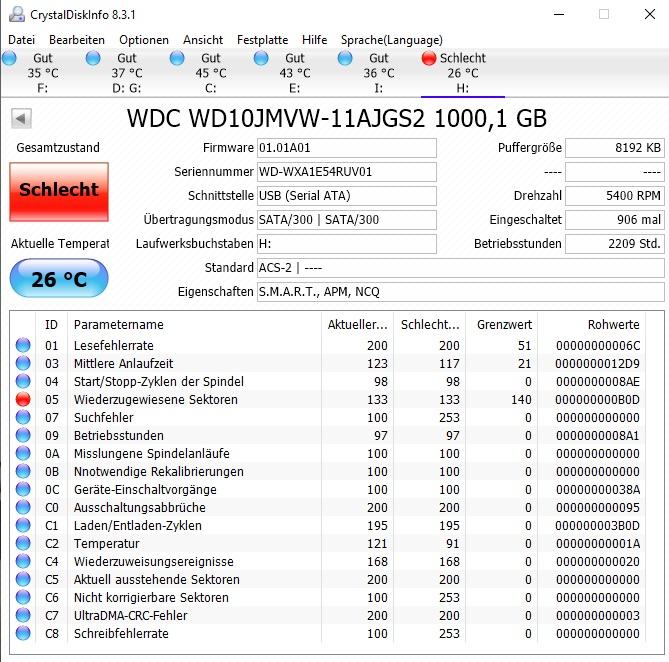This screenshot has height=662, width=669.
Task: Click the Eingeschaltet field 906 mal
Action: coord(615,220)
